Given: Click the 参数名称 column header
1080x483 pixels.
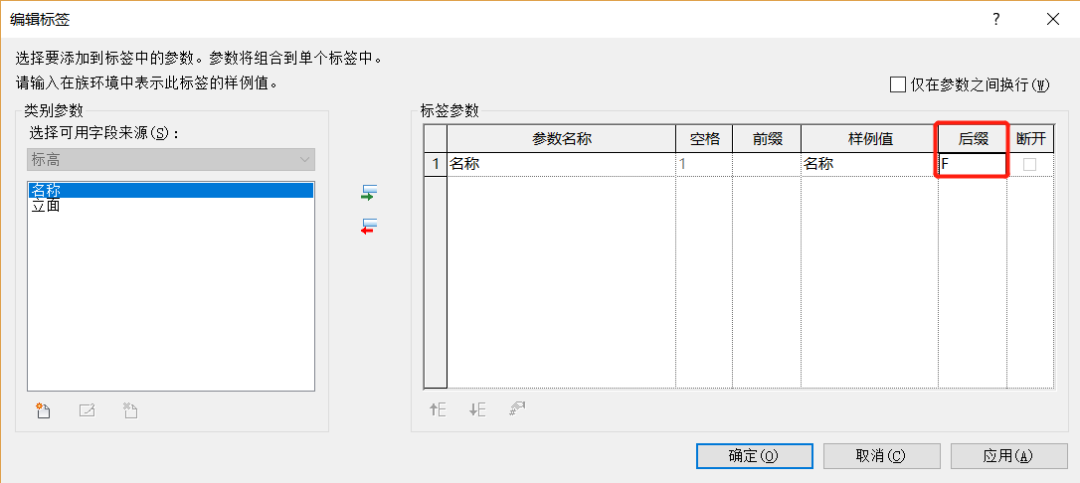Looking at the screenshot, I should point(561,138).
